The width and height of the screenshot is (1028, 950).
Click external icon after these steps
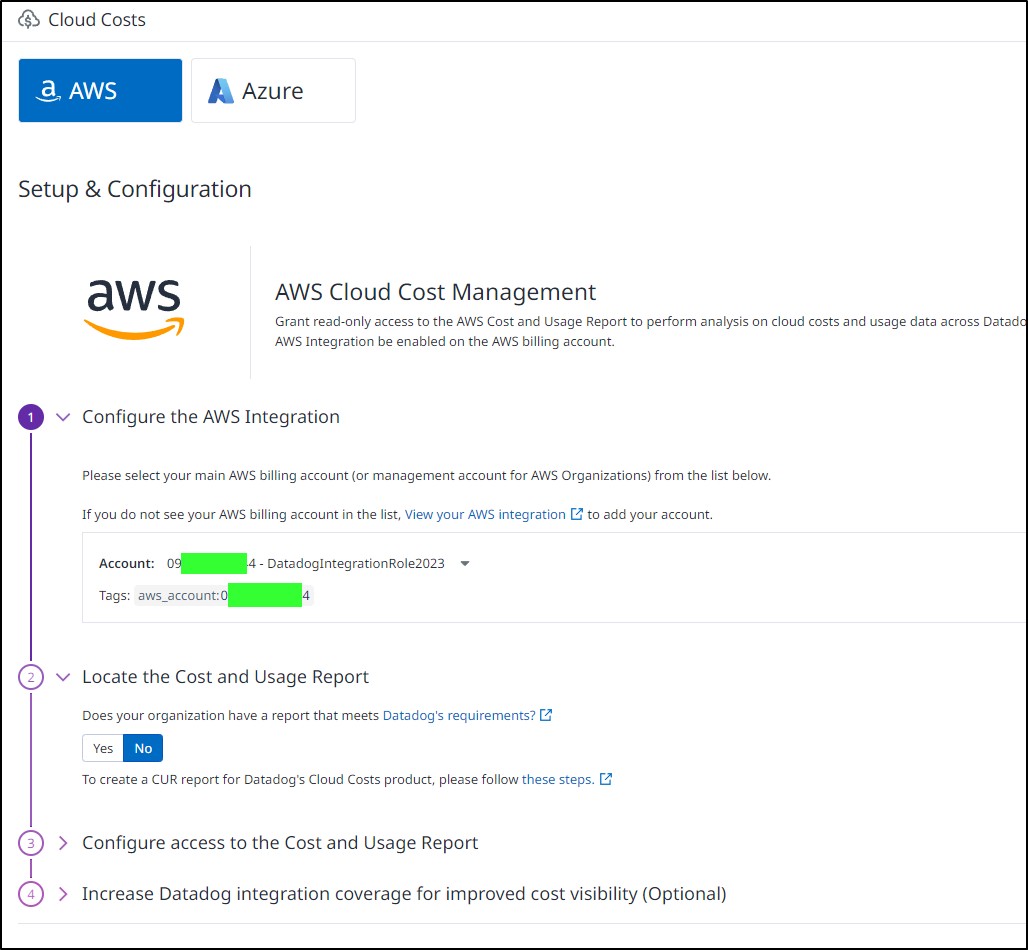click(x=606, y=779)
